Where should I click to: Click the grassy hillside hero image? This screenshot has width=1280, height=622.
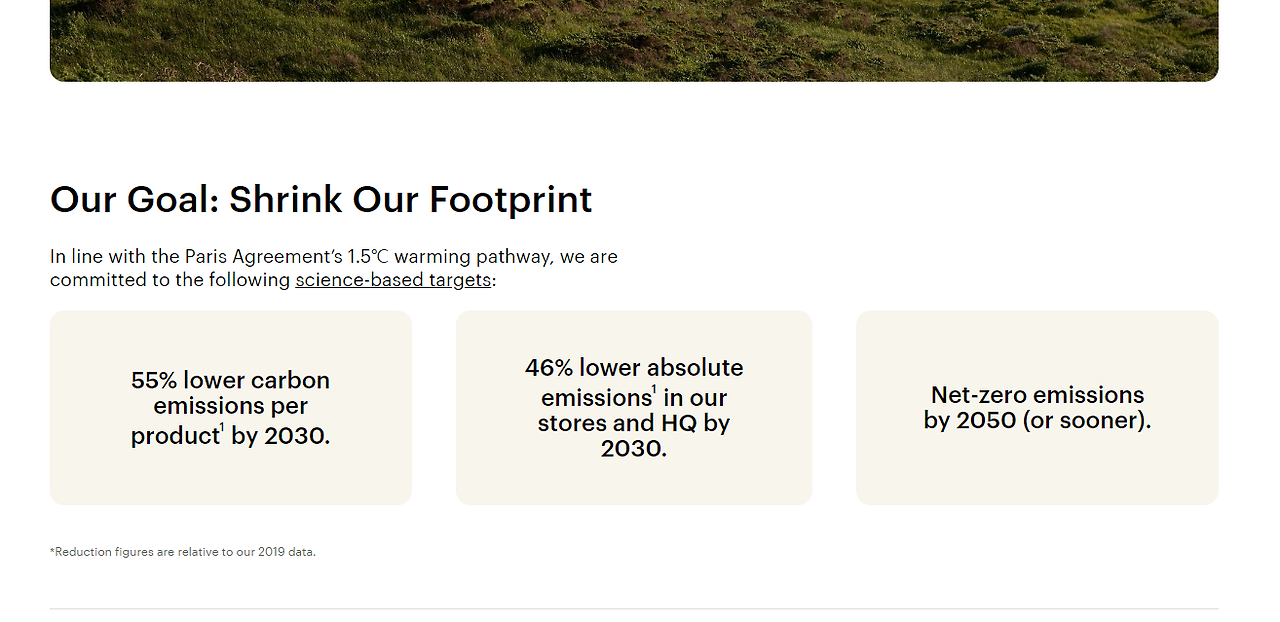pos(634,40)
